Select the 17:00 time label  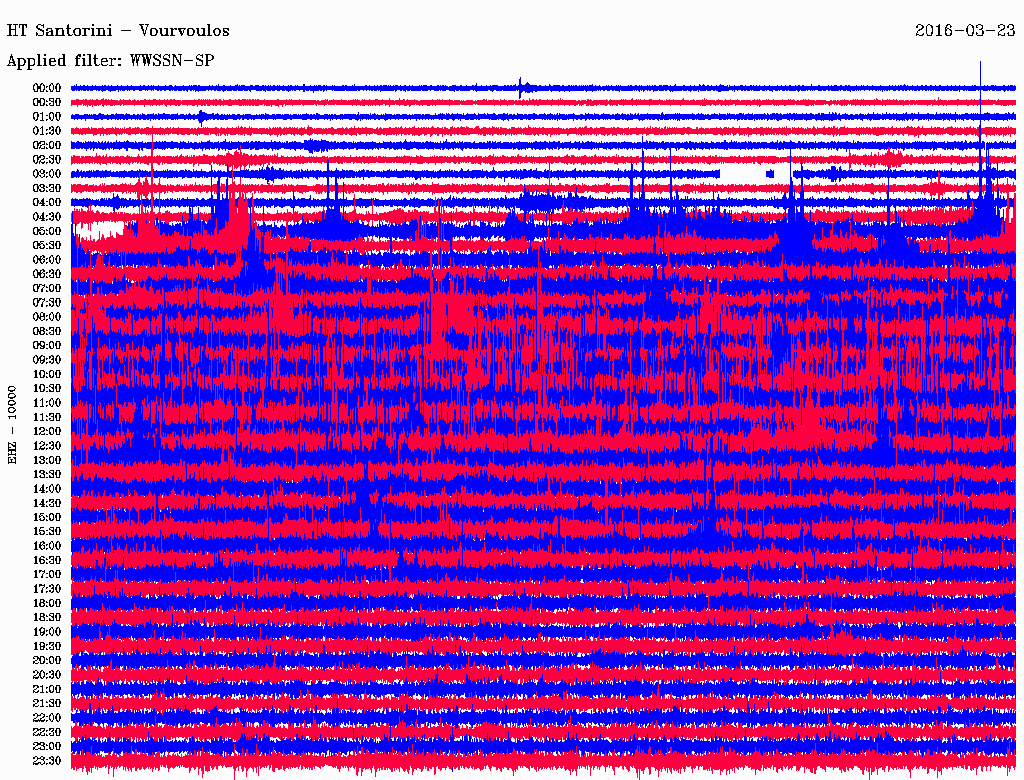tap(47, 575)
